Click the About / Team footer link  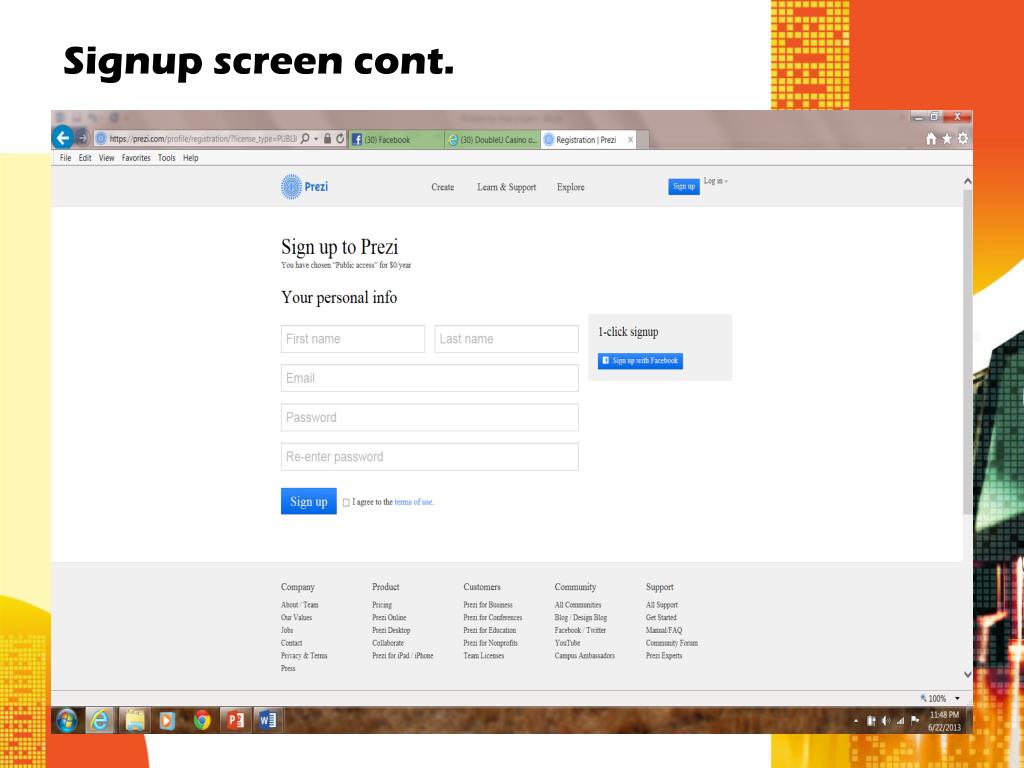pos(300,605)
